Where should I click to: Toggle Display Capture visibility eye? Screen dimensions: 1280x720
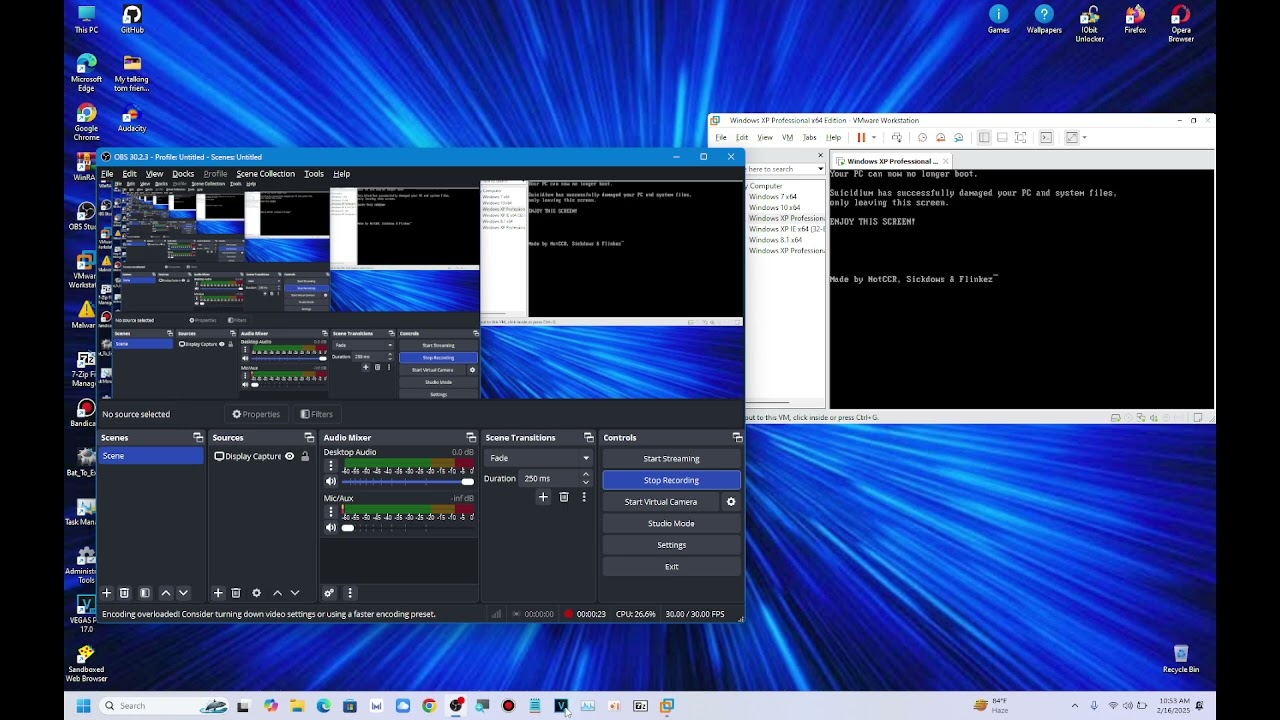coord(290,456)
